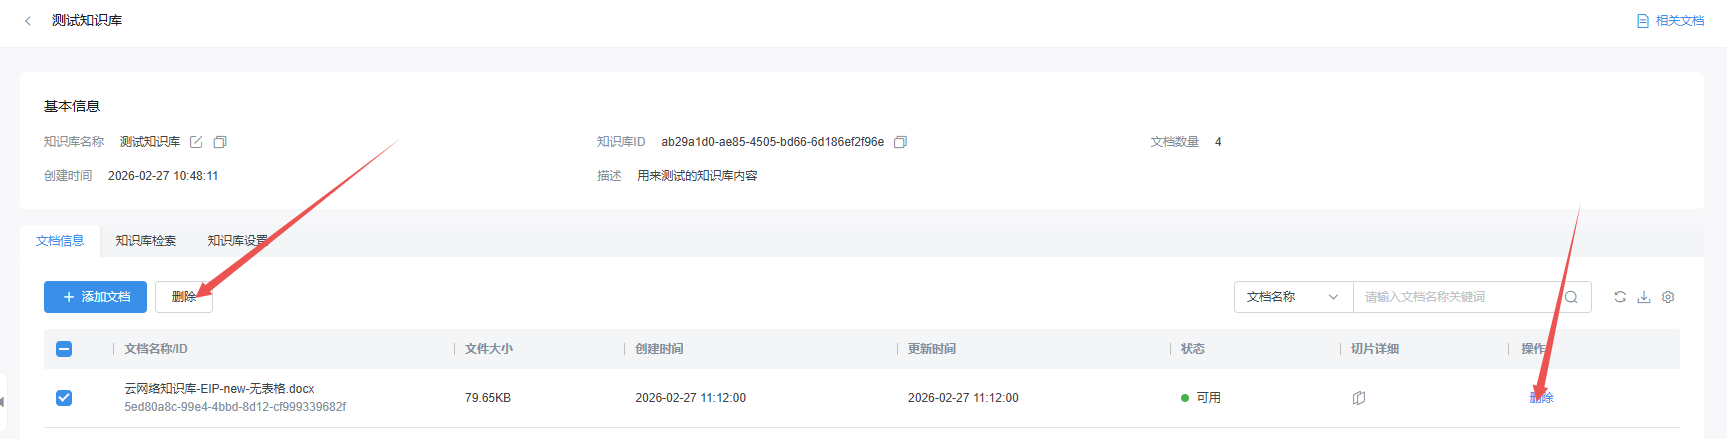1727x439 pixels.
Task: Open table column settings gear
Action: pos(1668,297)
